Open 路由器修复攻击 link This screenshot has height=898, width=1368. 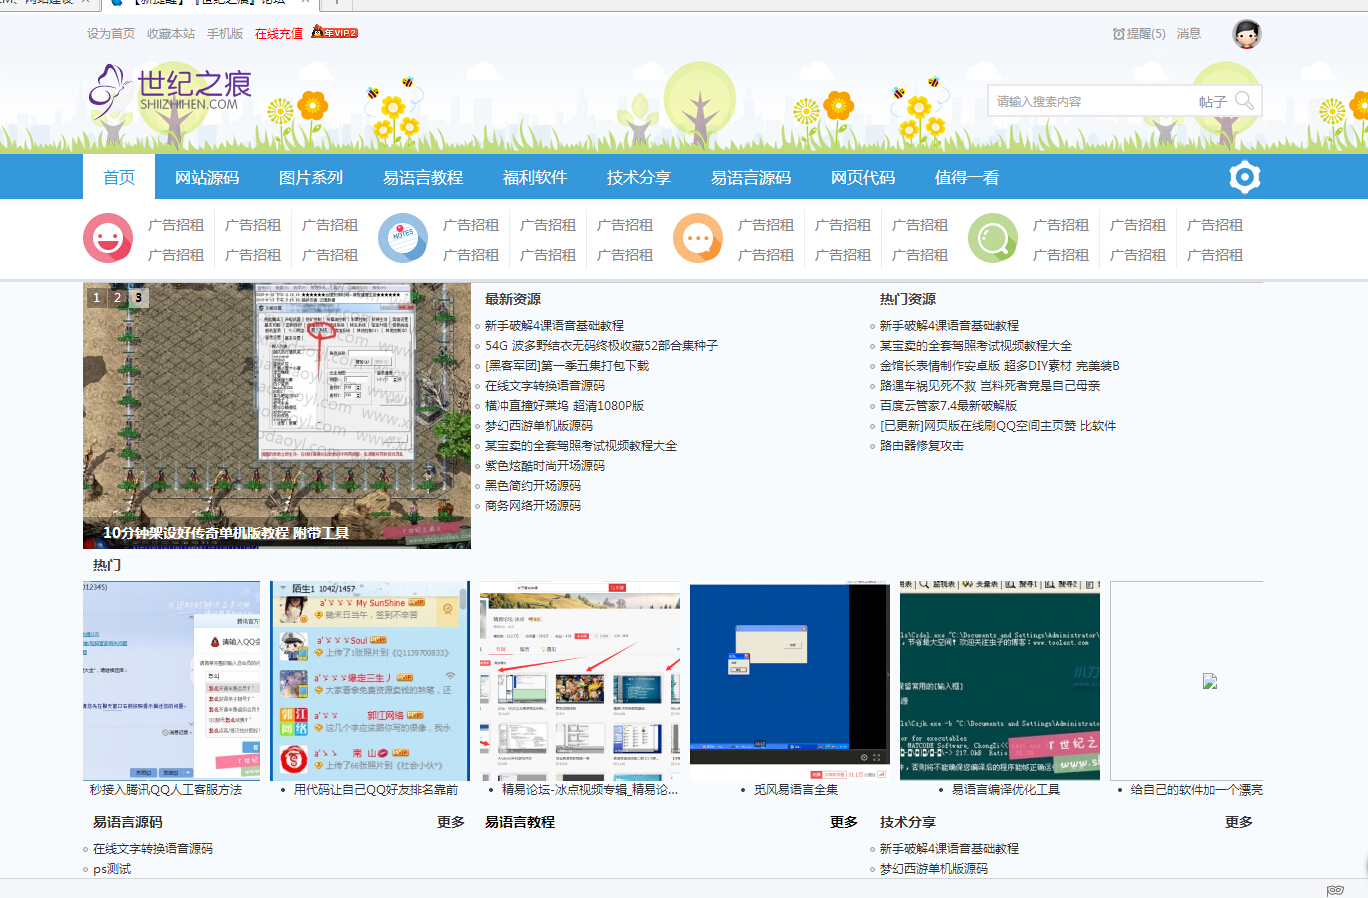[922, 445]
